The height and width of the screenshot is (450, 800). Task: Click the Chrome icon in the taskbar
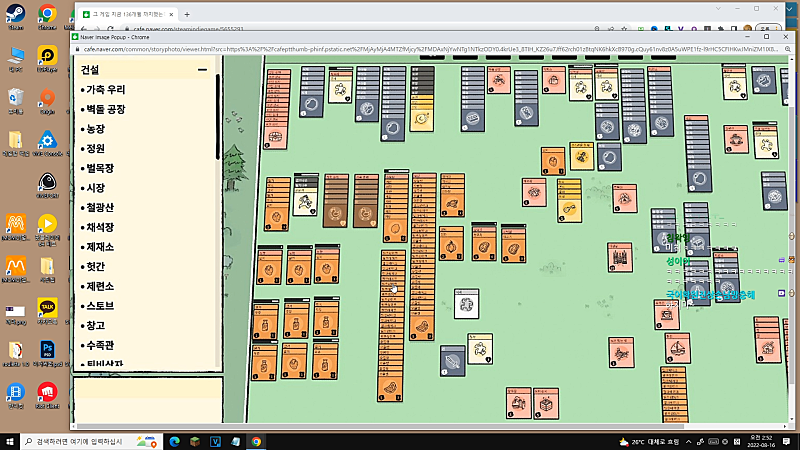[256, 441]
